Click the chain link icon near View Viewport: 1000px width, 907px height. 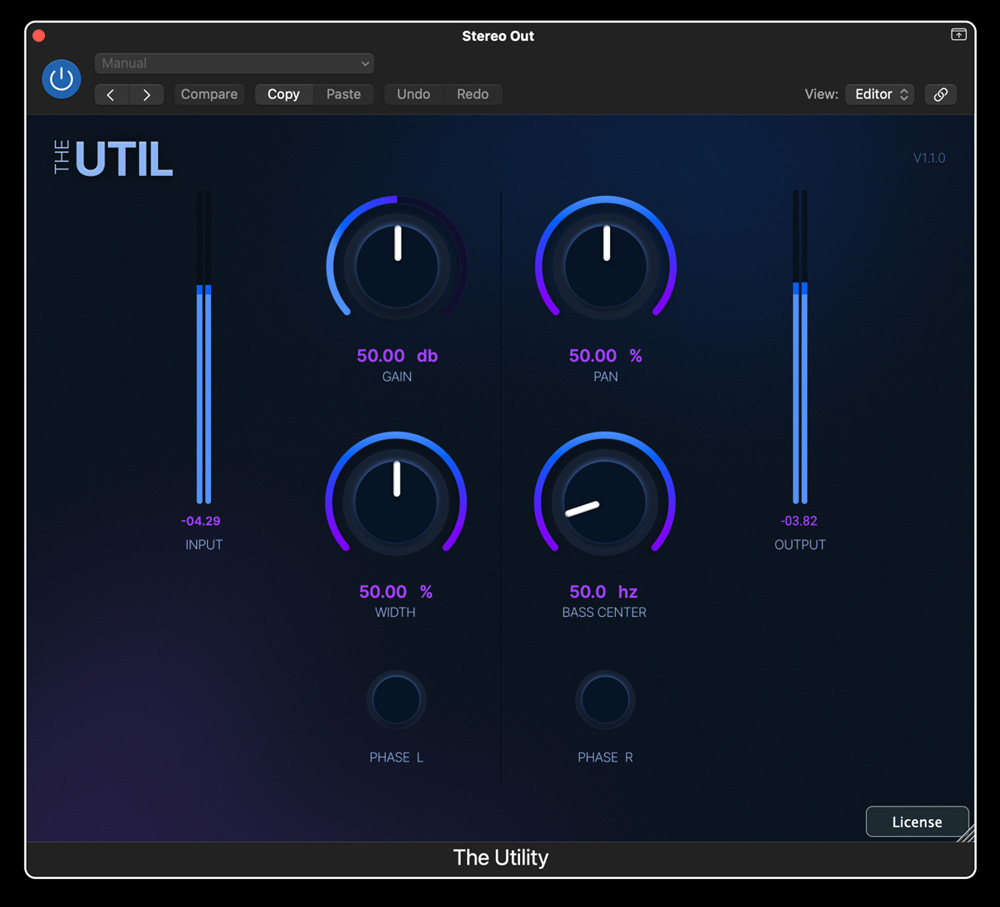click(x=940, y=94)
